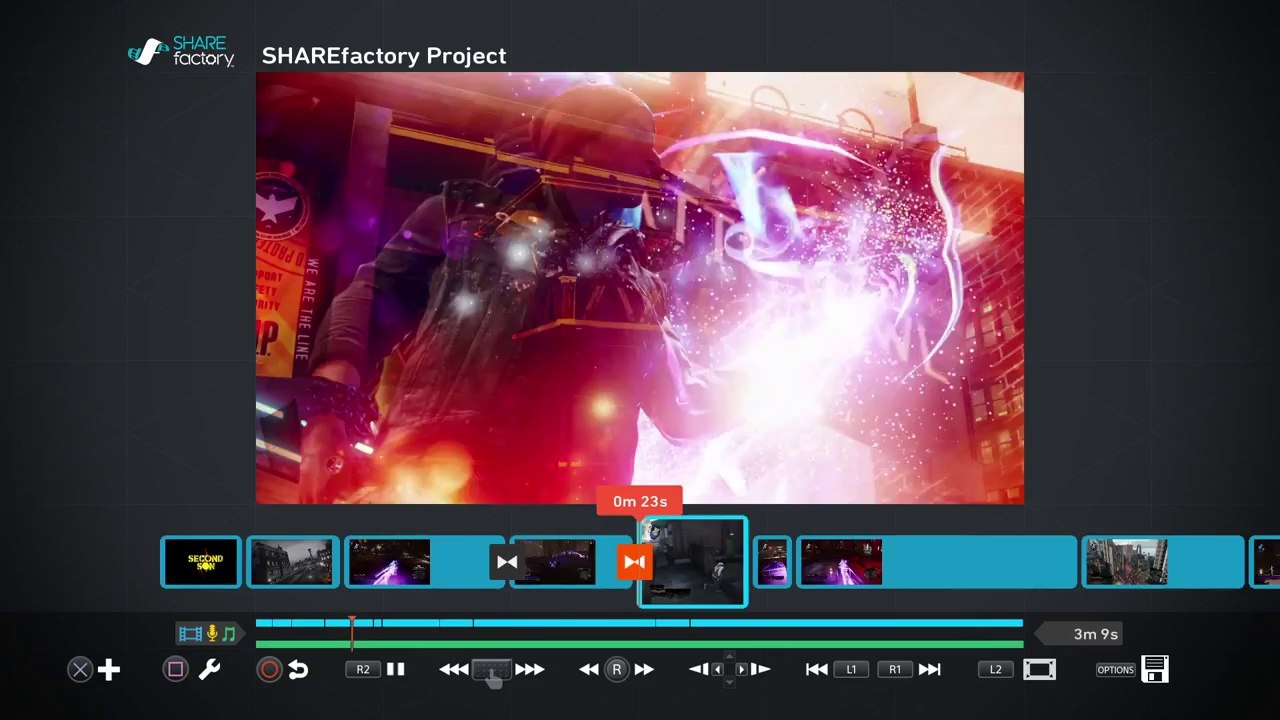Click the 0m 23s timestamp label

640,501
